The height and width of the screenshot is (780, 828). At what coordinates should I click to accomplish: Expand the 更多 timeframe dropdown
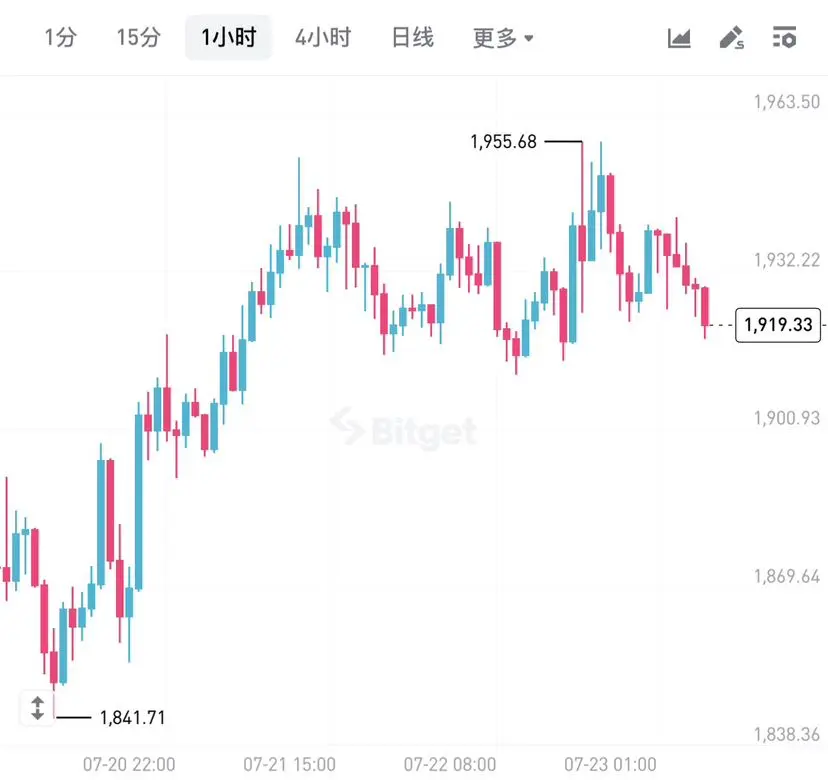(x=503, y=38)
